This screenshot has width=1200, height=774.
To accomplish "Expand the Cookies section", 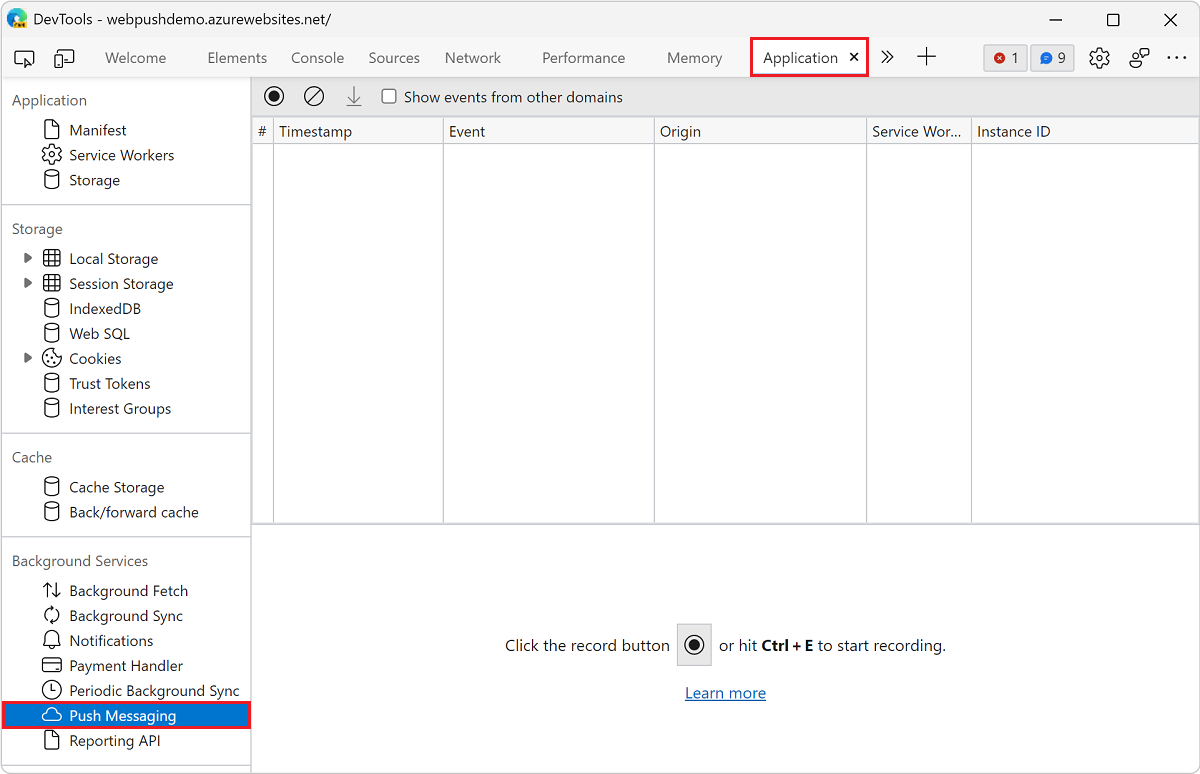I will [x=27, y=358].
